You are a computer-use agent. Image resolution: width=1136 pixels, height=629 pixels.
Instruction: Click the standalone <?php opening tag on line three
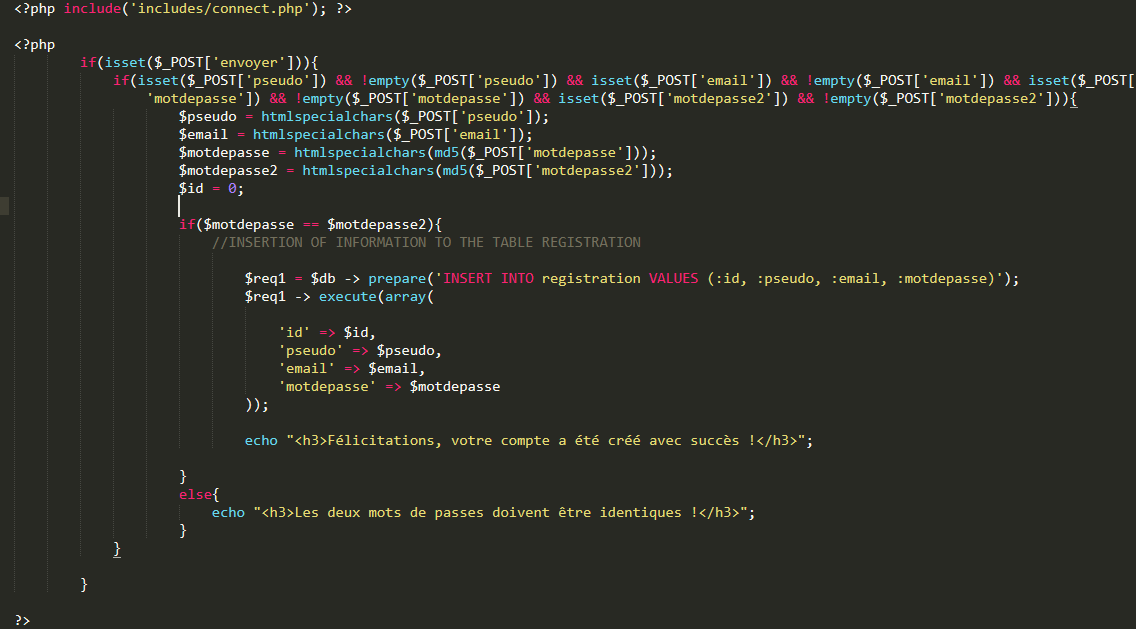[35, 45]
